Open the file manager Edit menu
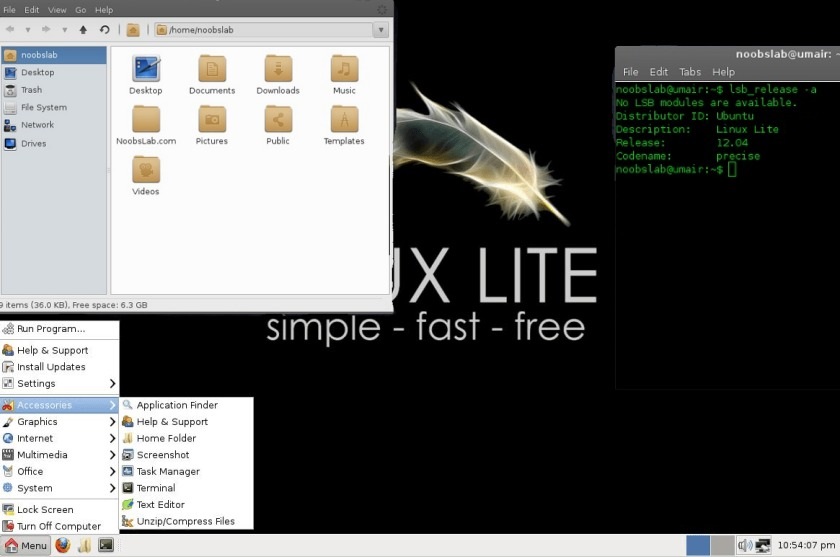 32,10
